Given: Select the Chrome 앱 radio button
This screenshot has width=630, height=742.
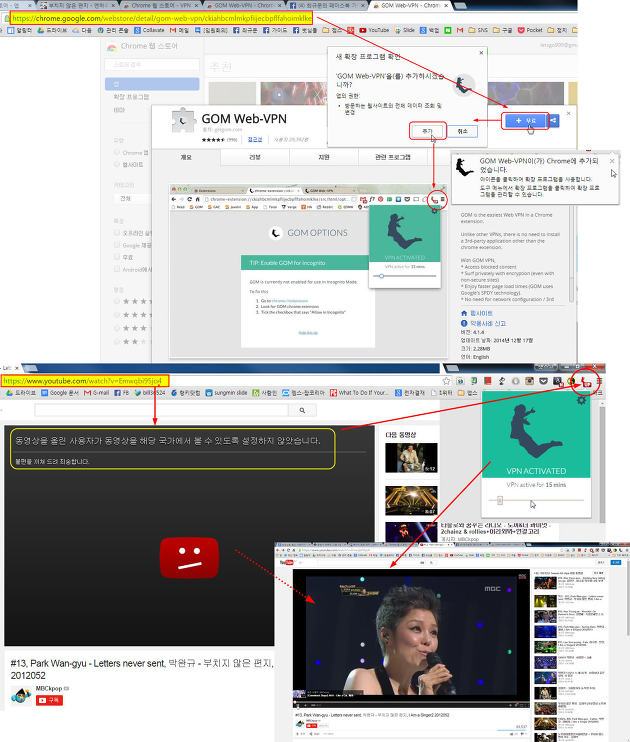Looking at the screenshot, I should coord(116,152).
